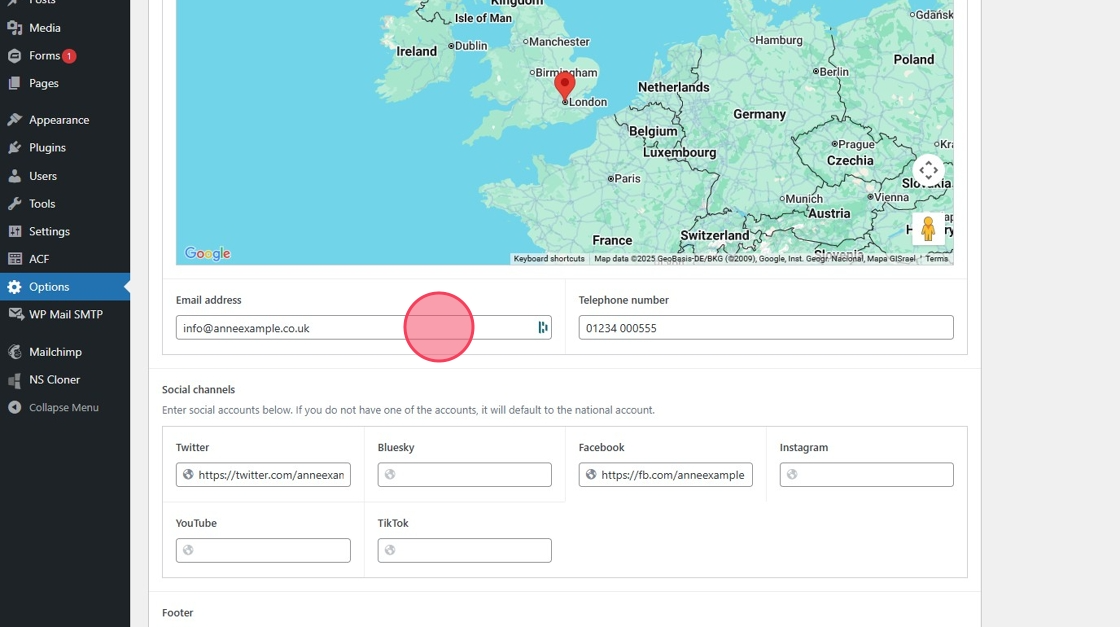The width and height of the screenshot is (1120, 627).
Task: Click the Plugins plug icon
Action: click(x=14, y=148)
